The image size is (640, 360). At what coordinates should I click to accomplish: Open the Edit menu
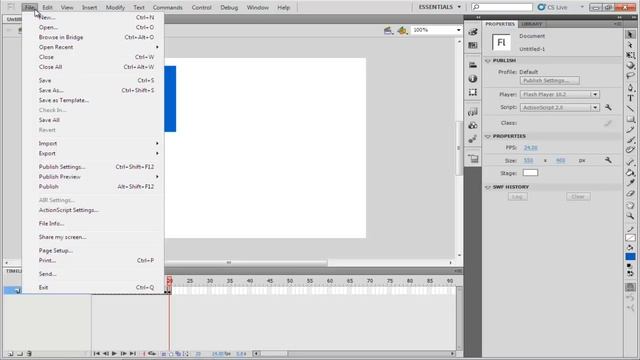47,7
